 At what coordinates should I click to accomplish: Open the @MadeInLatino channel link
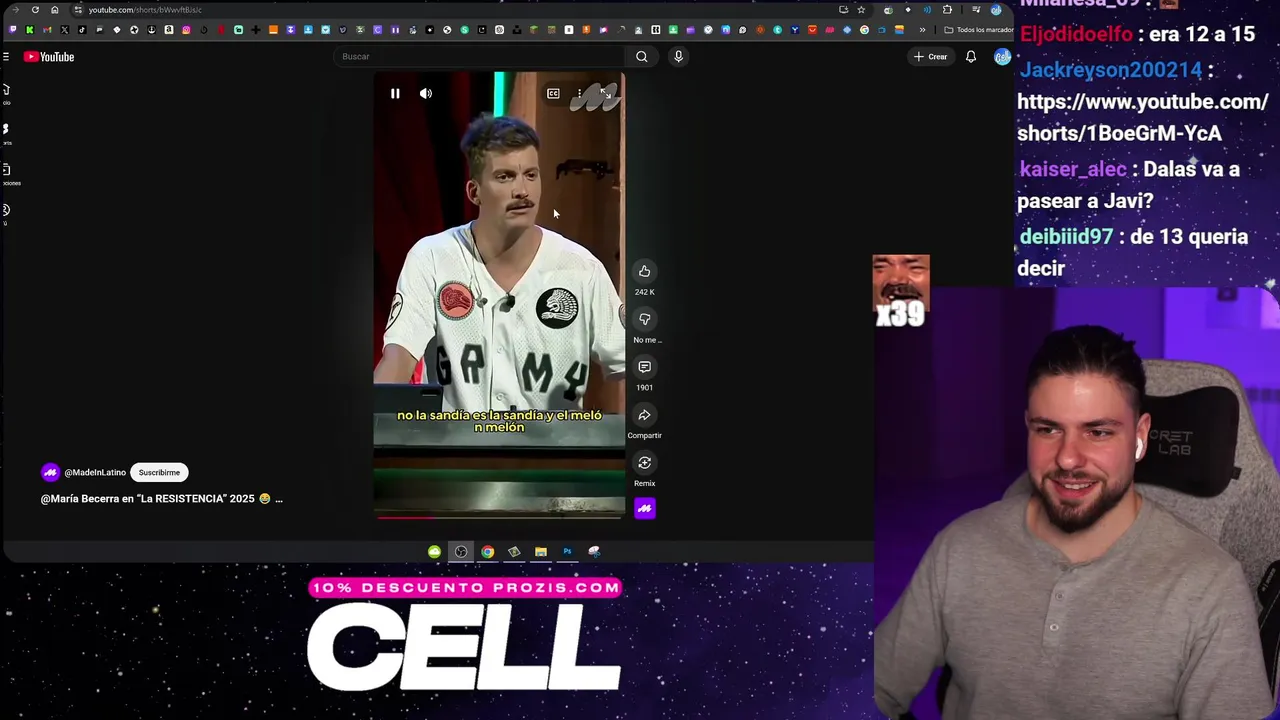click(95, 472)
